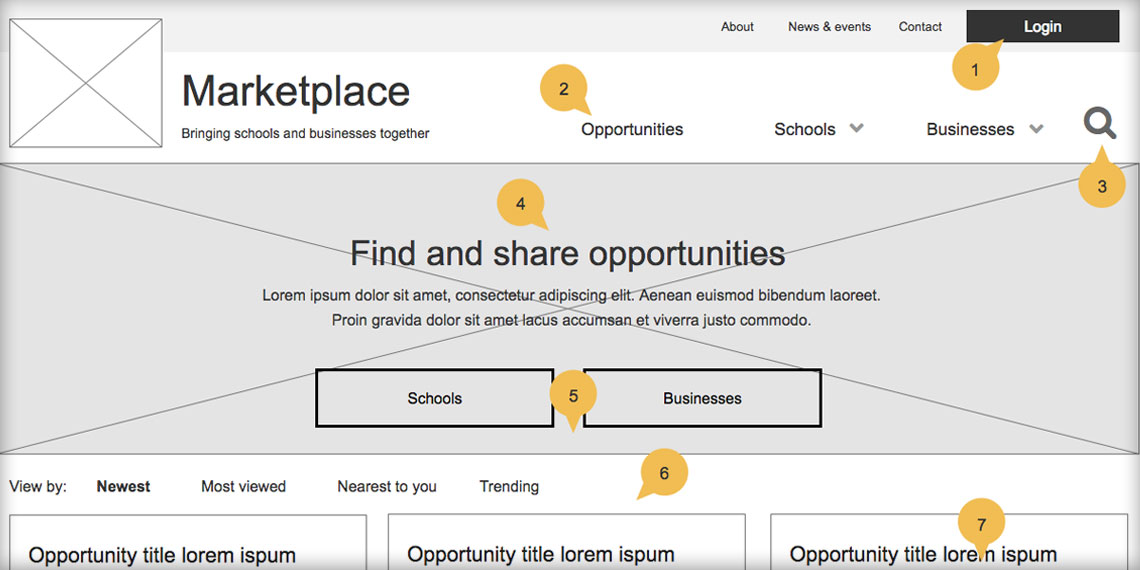Click the logo placeholder image
The width and height of the screenshot is (1140, 570).
point(86,83)
